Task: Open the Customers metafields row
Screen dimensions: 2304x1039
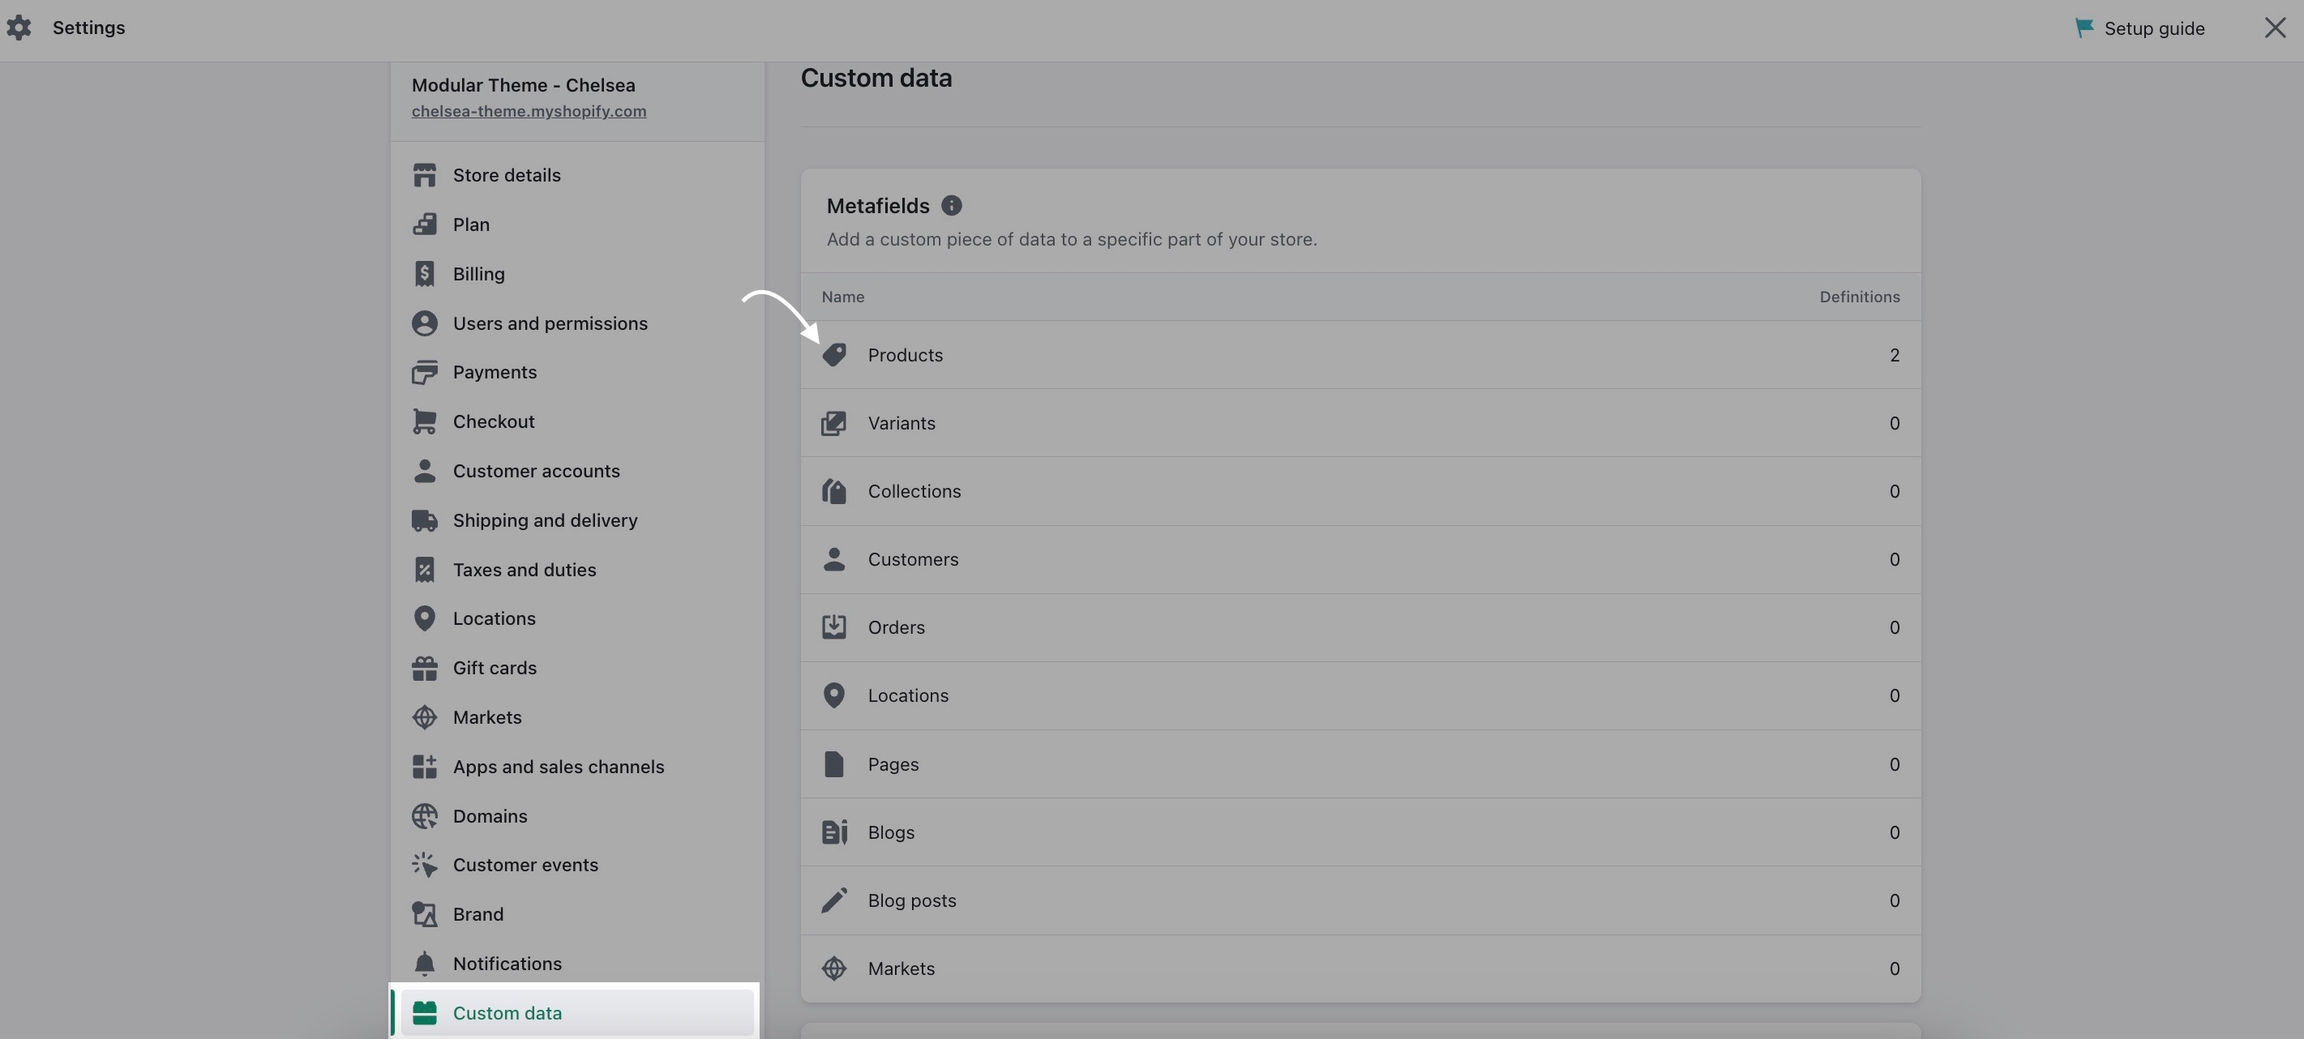Action: coord(1360,560)
